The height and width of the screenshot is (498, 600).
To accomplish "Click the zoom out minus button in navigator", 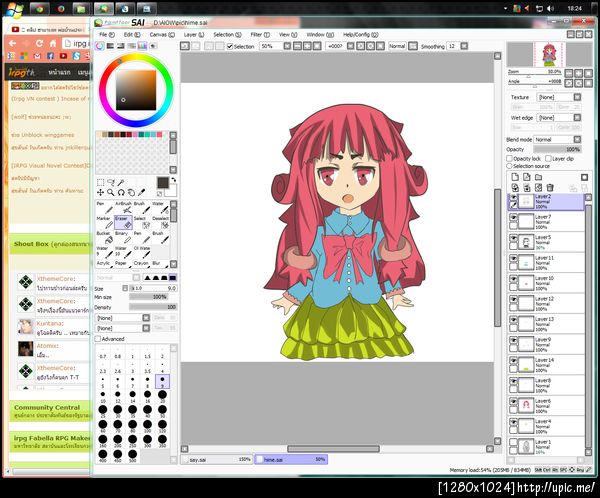I will [x=569, y=73].
